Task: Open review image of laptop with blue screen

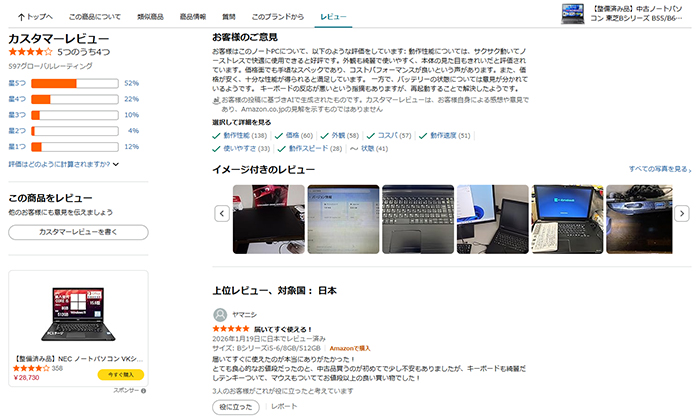Action: tap(567, 220)
